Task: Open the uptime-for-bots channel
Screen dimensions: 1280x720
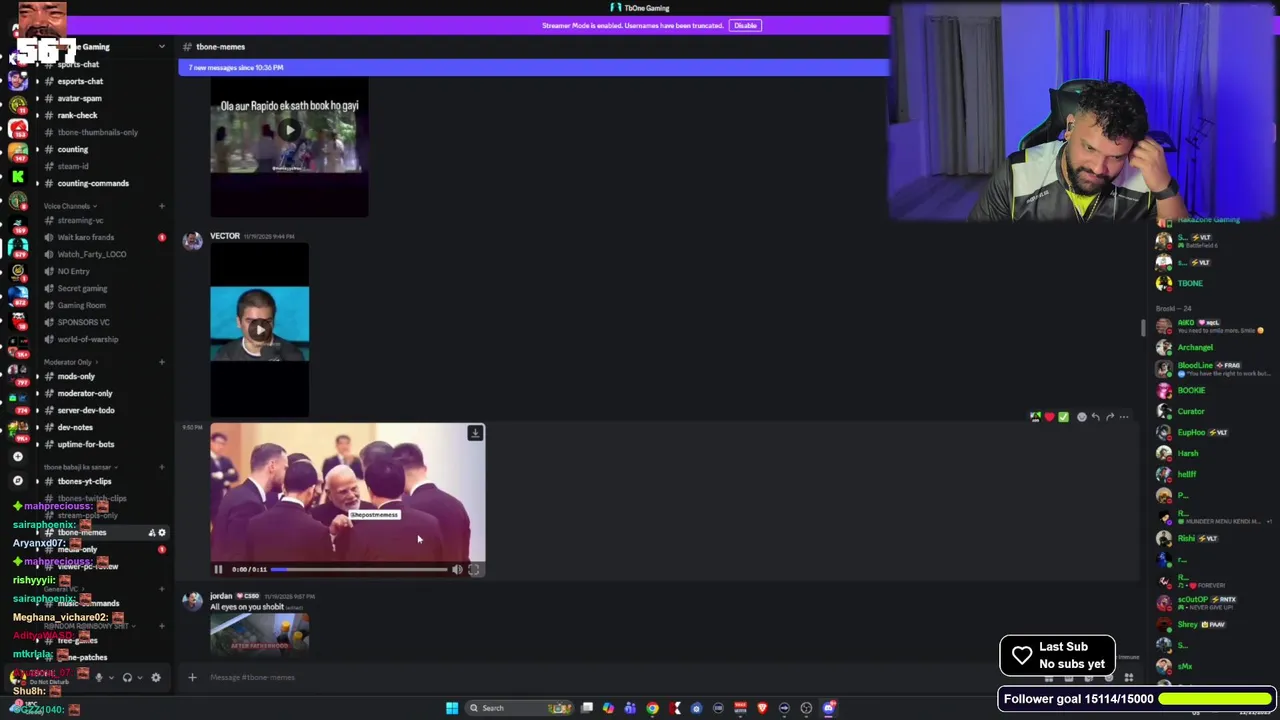Action: point(86,444)
